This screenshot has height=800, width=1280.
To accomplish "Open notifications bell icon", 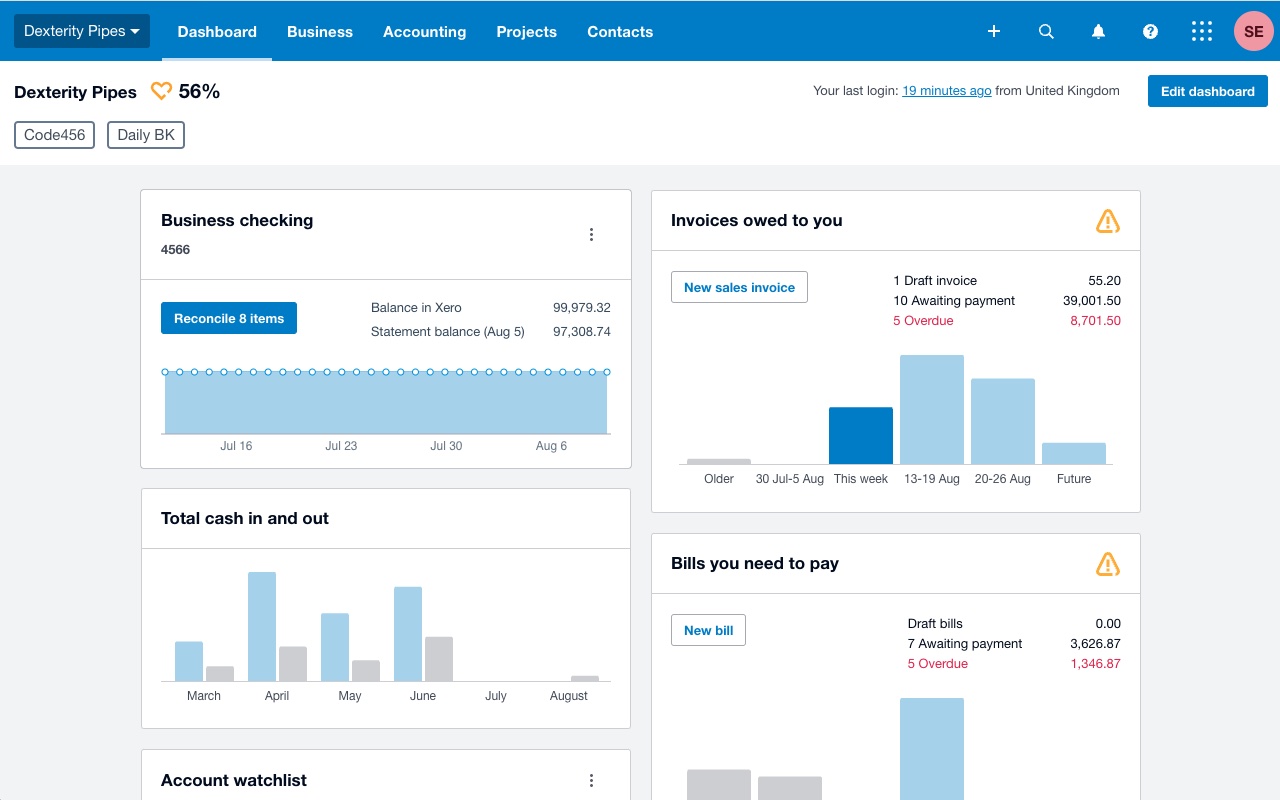I will tap(1098, 31).
